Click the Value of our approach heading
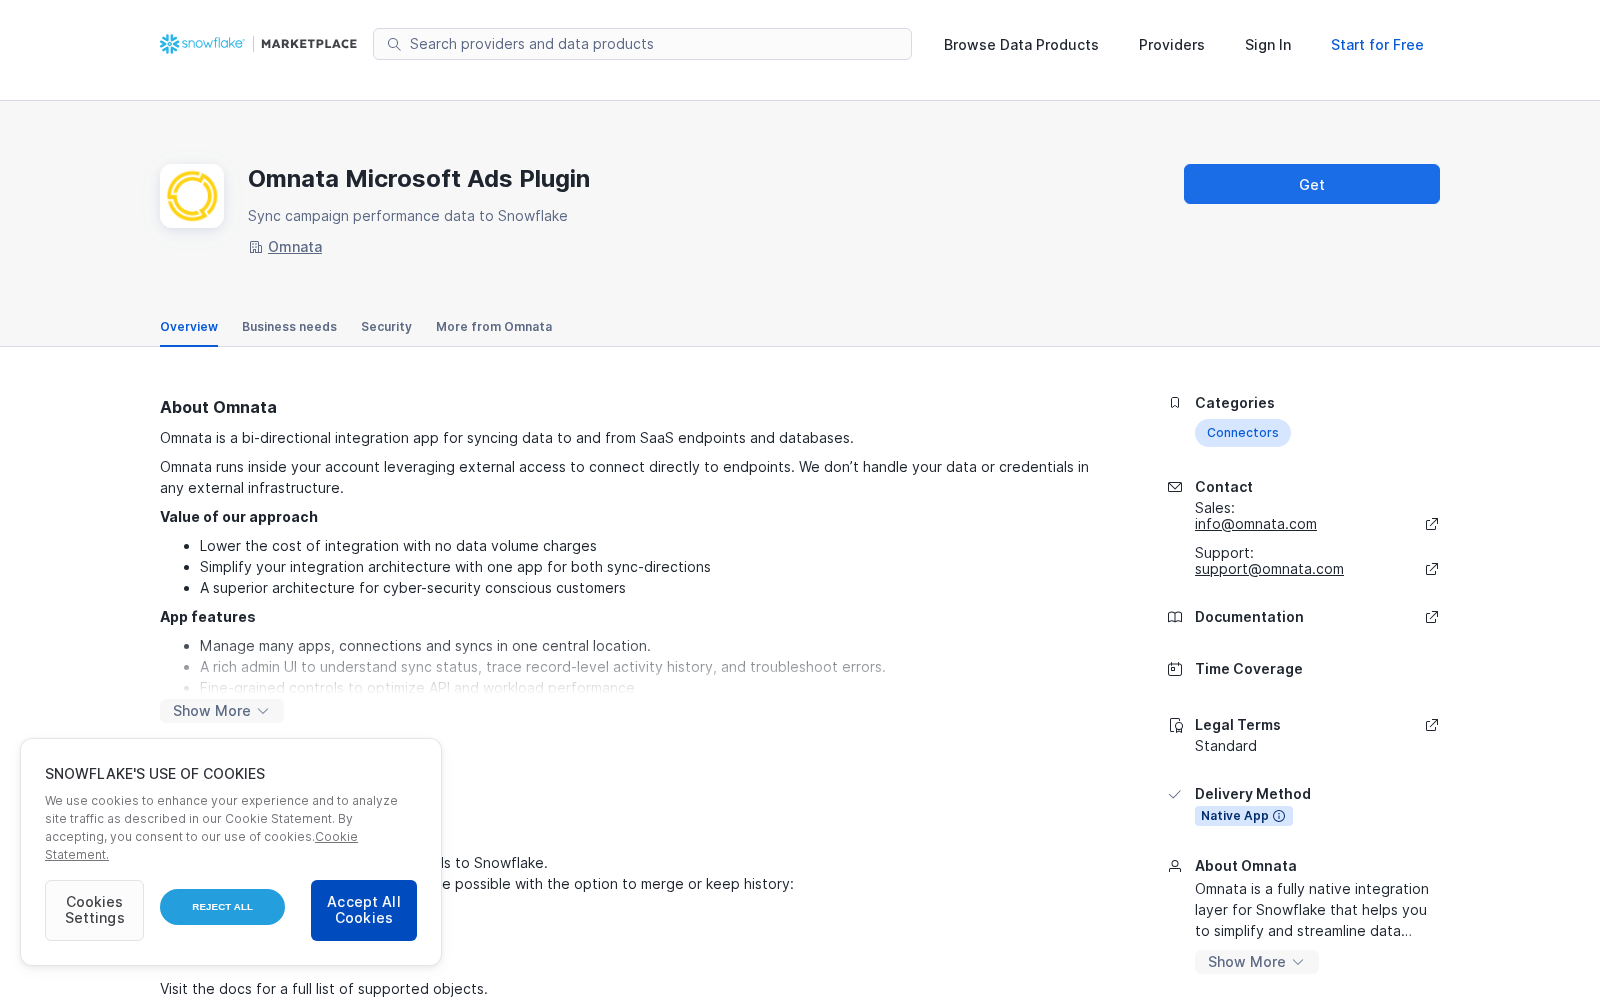Screen dimensions: 1600x1000 [239, 517]
